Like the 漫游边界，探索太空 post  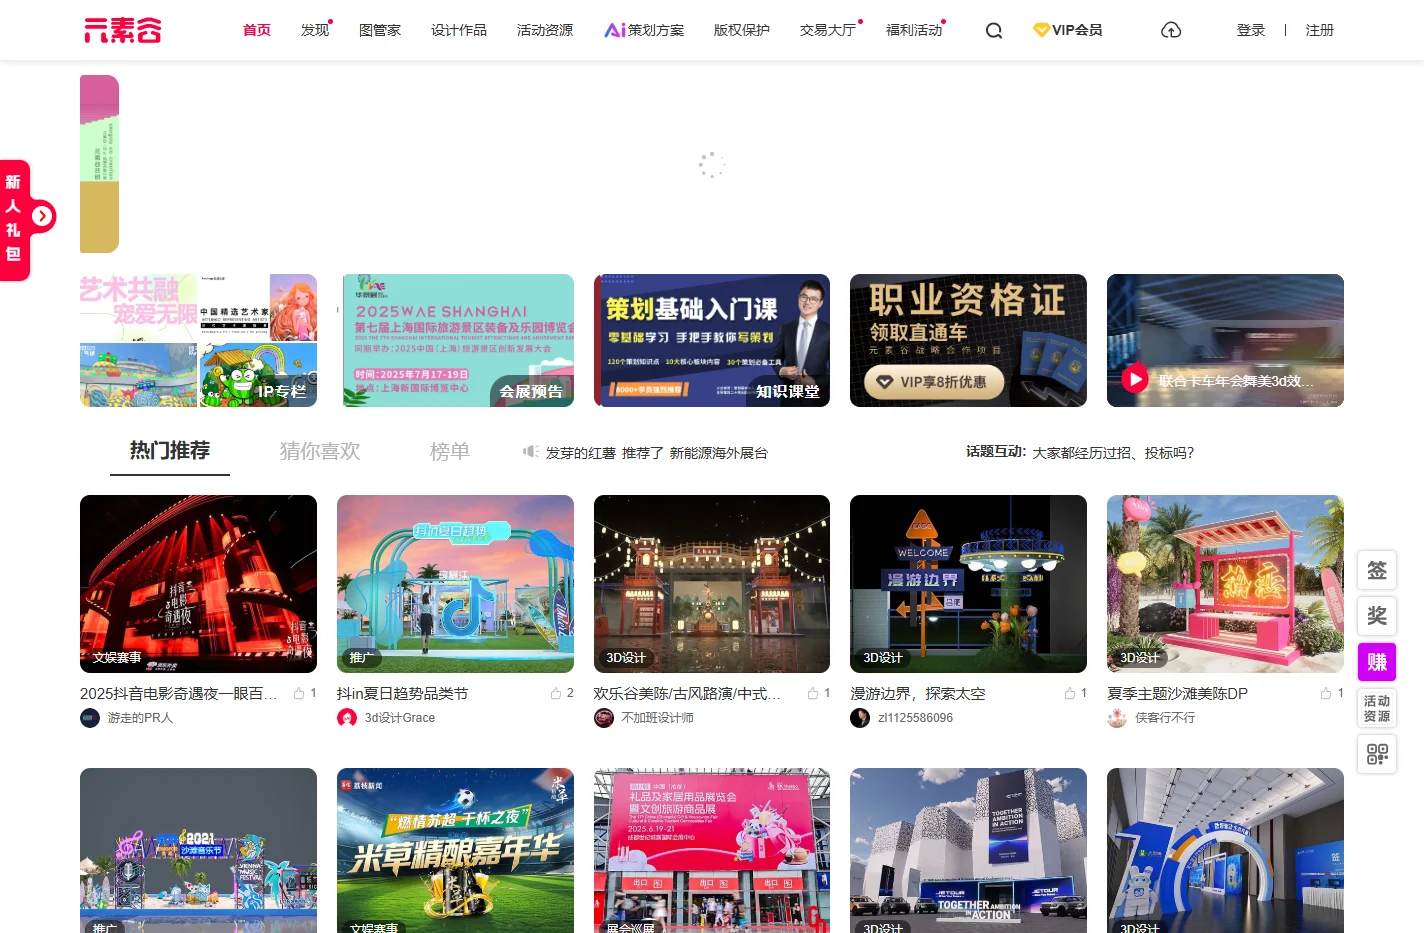pyautogui.click(x=1070, y=693)
